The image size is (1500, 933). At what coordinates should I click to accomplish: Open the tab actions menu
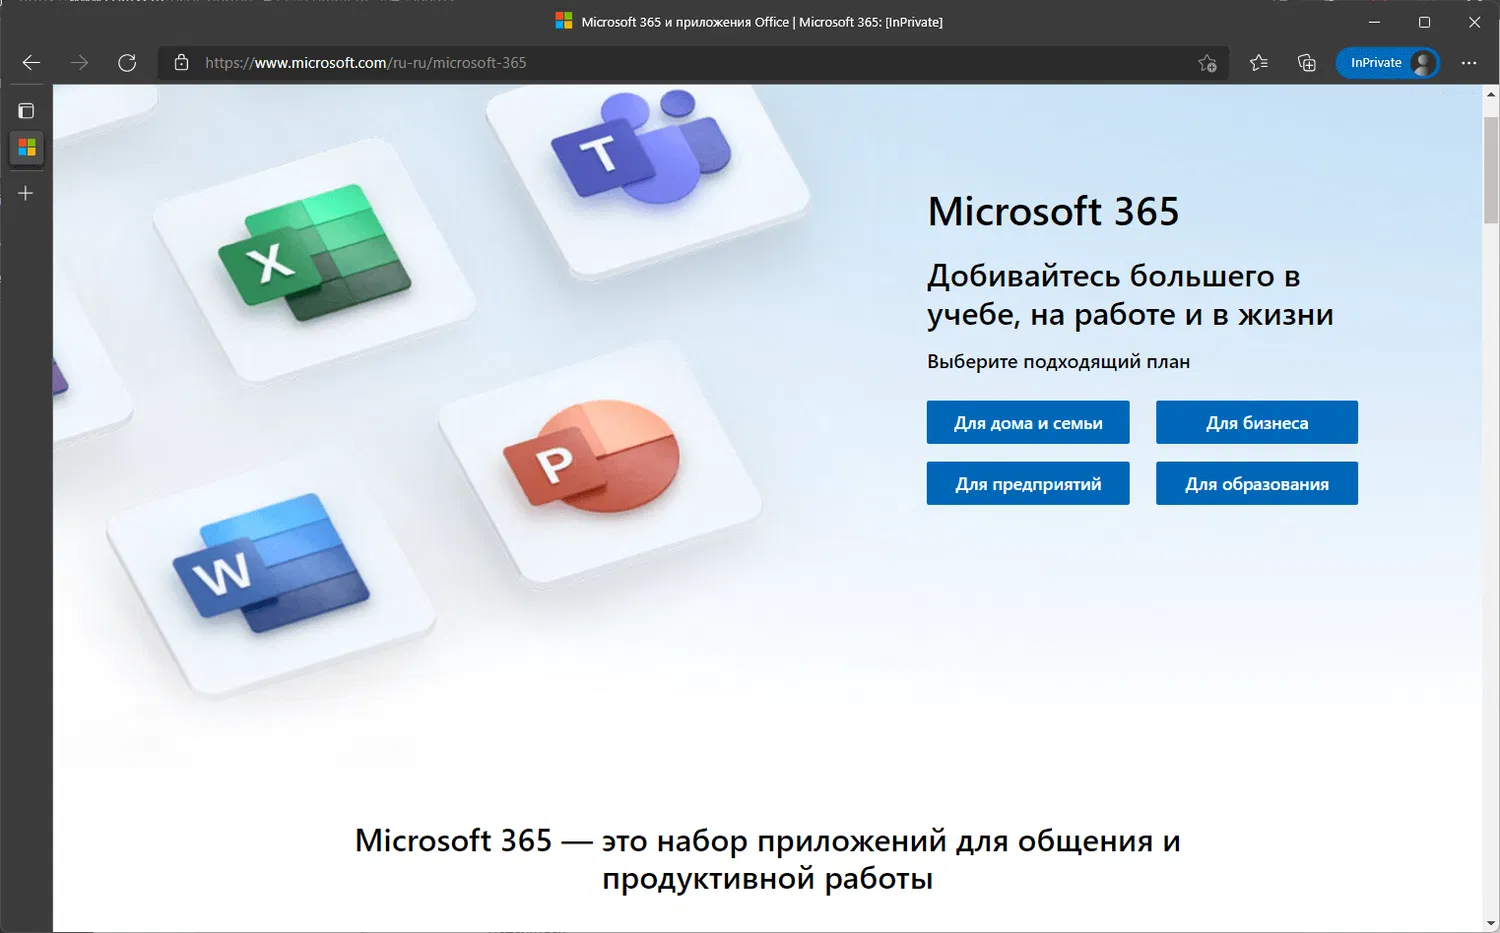[26, 111]
